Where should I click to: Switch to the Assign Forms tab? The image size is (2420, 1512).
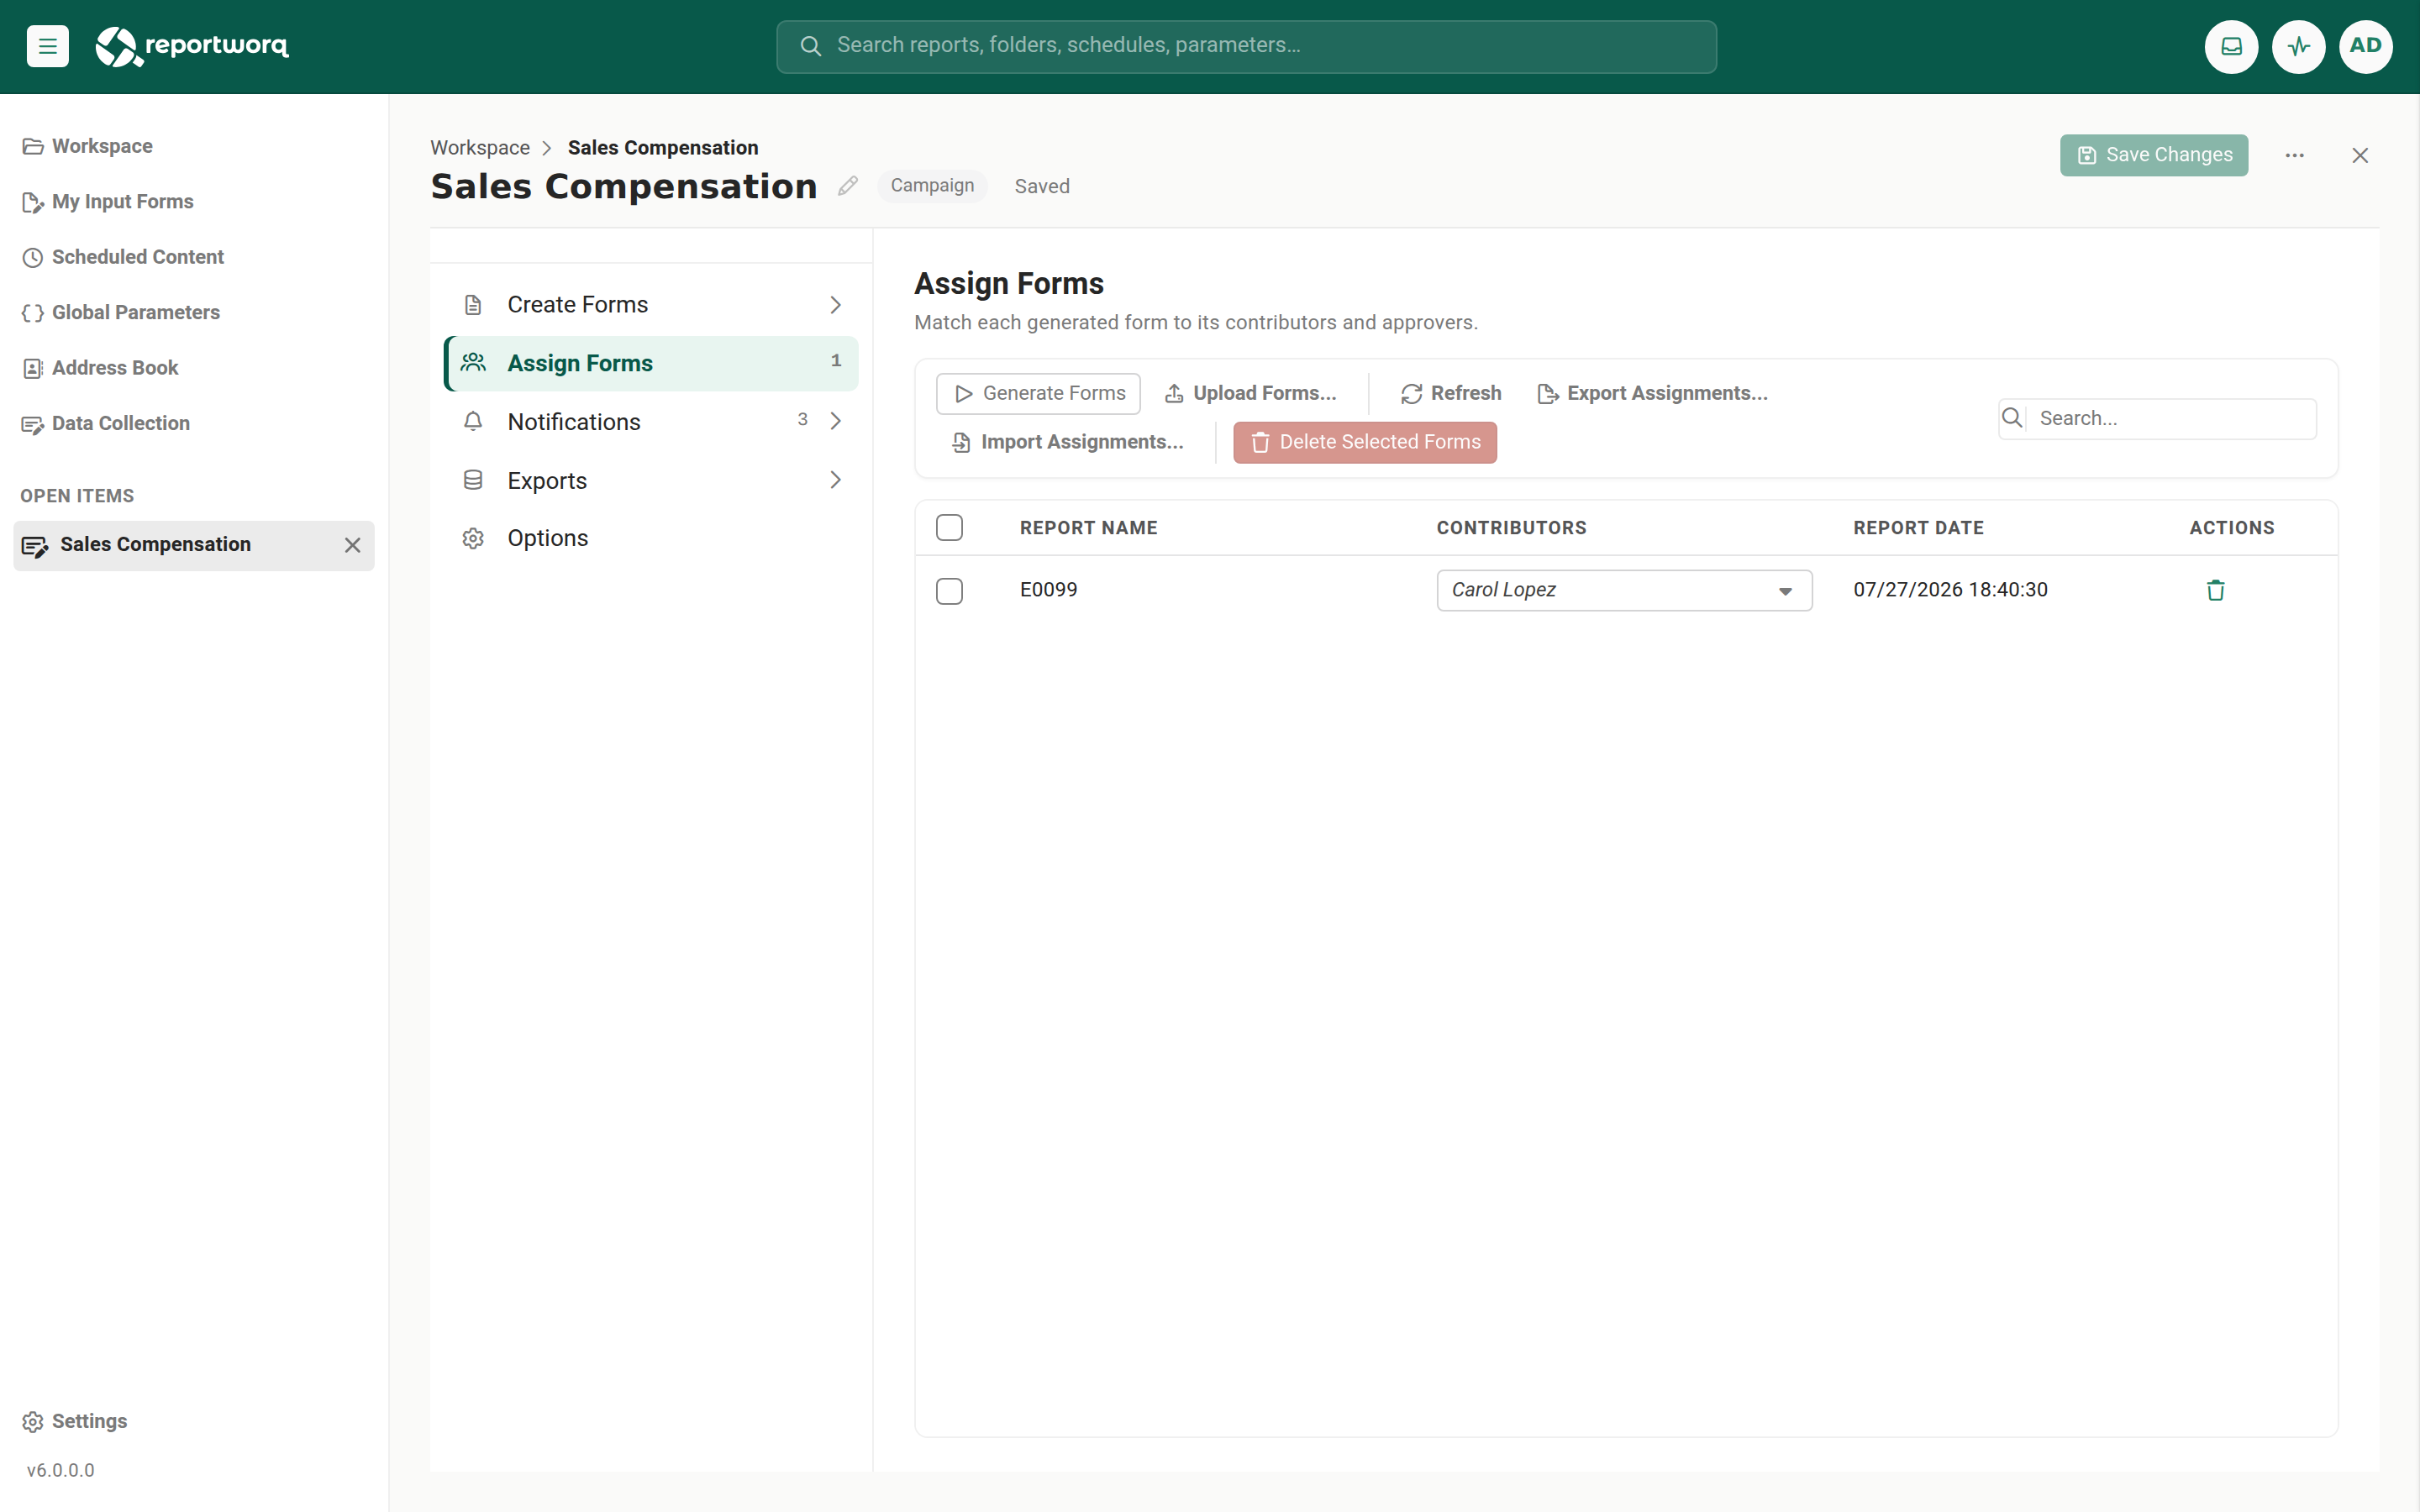tap(651, 363)
